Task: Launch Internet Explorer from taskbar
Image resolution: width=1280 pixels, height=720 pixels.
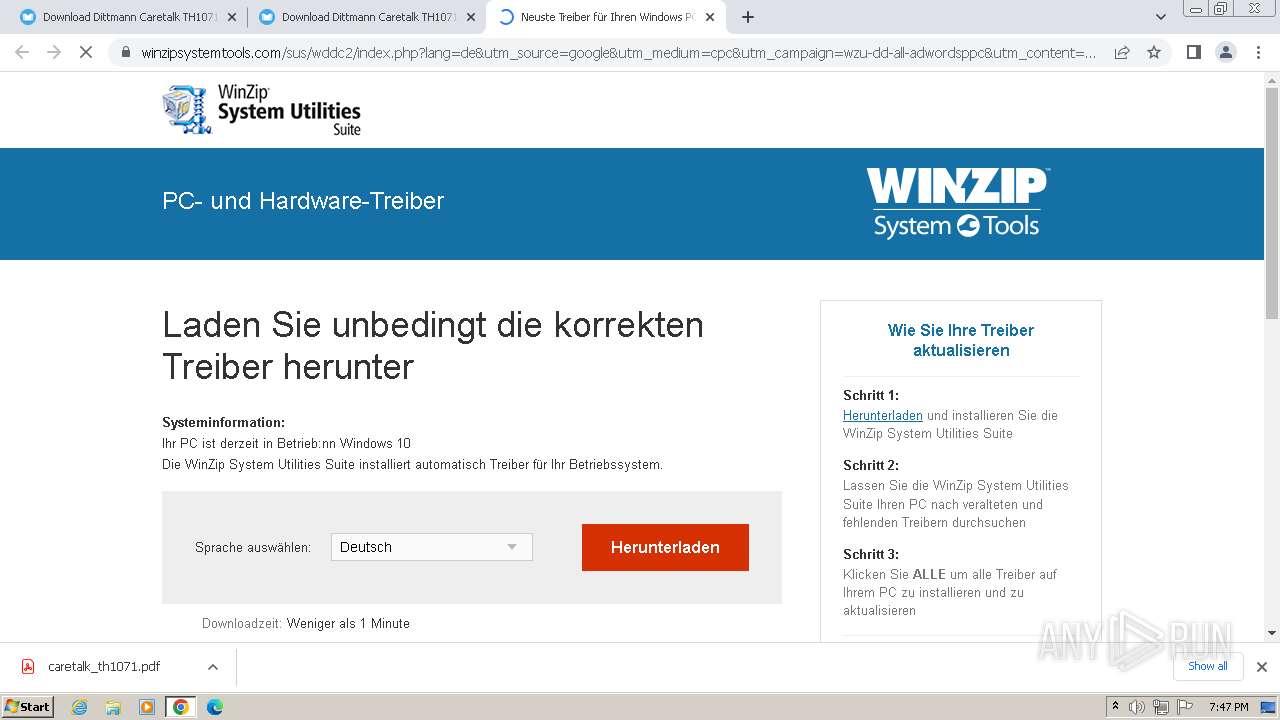Action: [80, 707]
